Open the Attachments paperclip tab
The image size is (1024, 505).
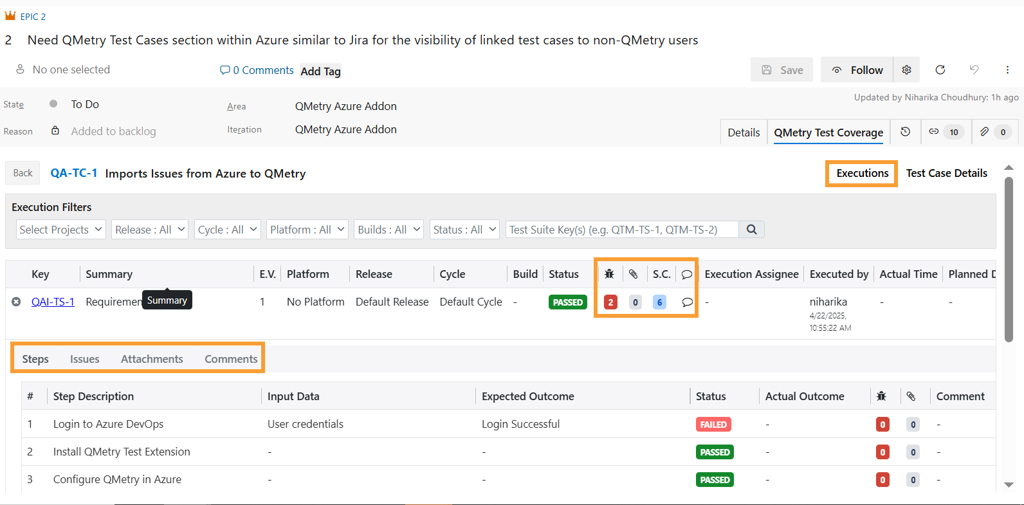(x=994, y=132)
